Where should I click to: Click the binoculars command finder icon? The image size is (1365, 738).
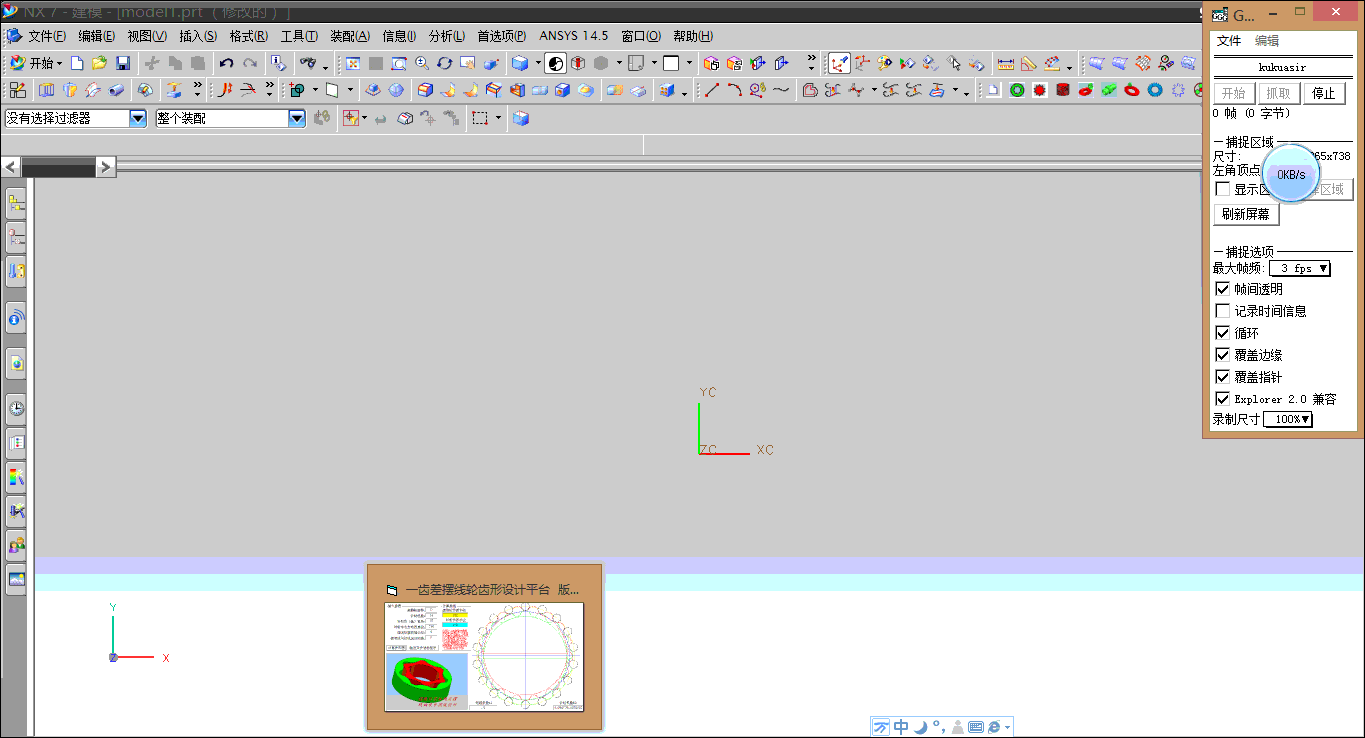tap(308, 63)
